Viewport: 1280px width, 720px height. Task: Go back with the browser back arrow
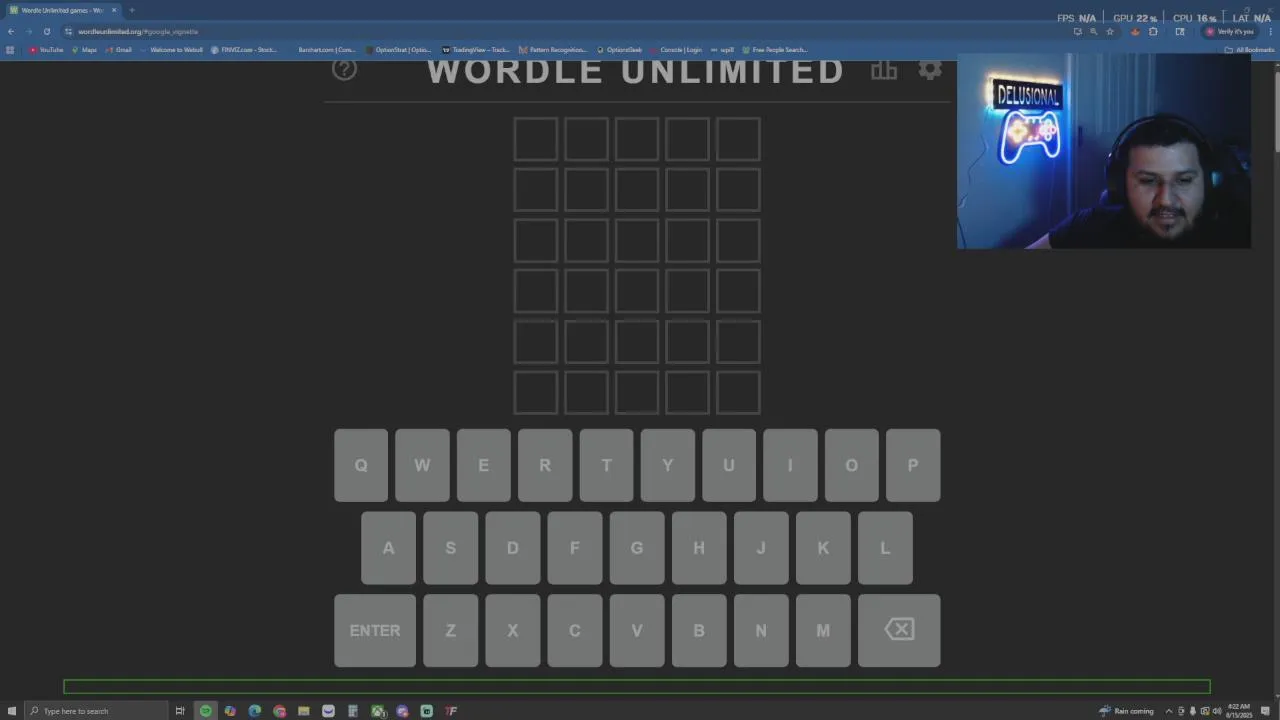[11, 31]
